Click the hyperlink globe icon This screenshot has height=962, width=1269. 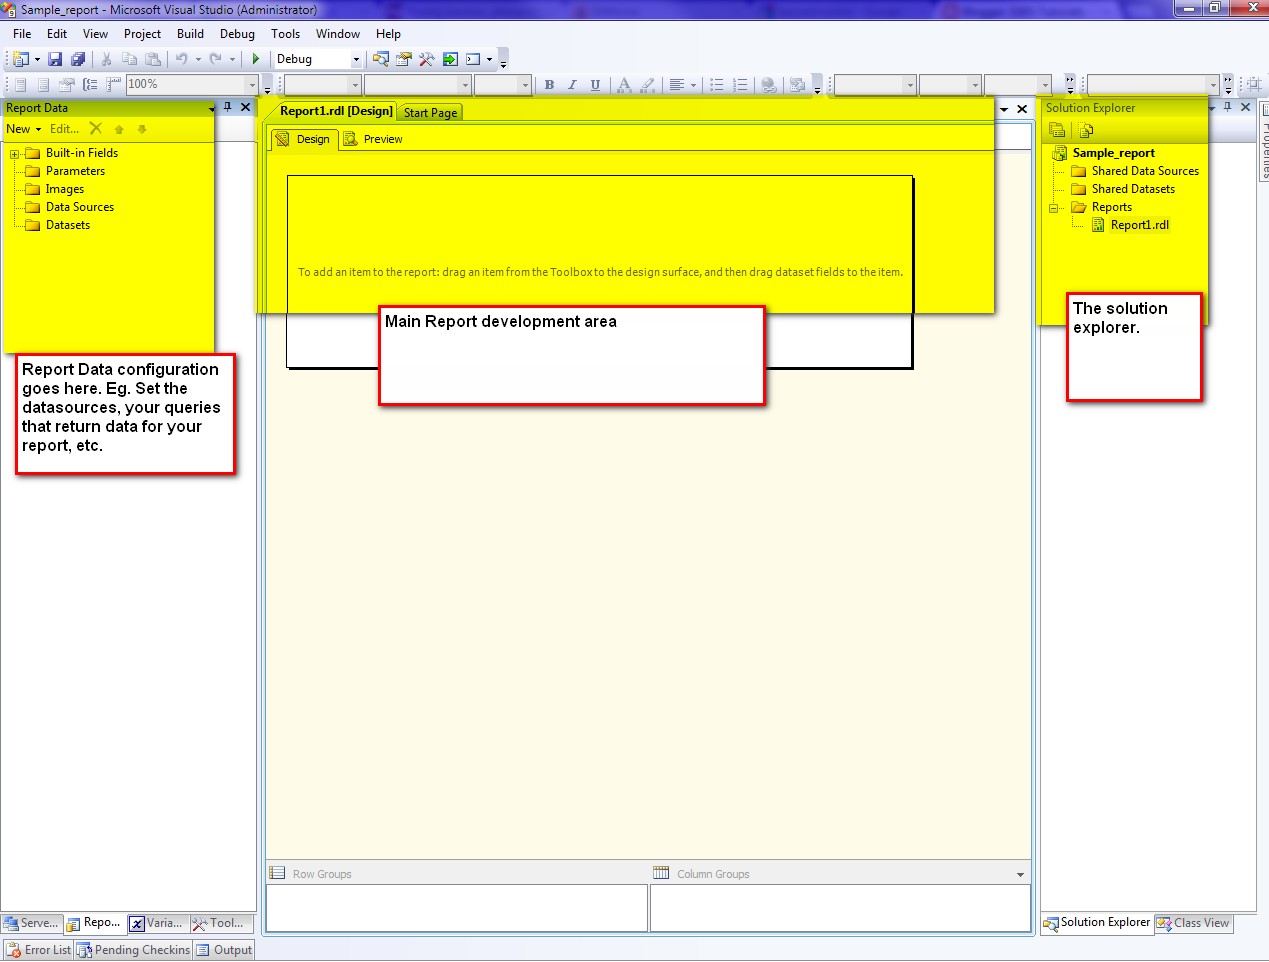click(x=769, y=85)
